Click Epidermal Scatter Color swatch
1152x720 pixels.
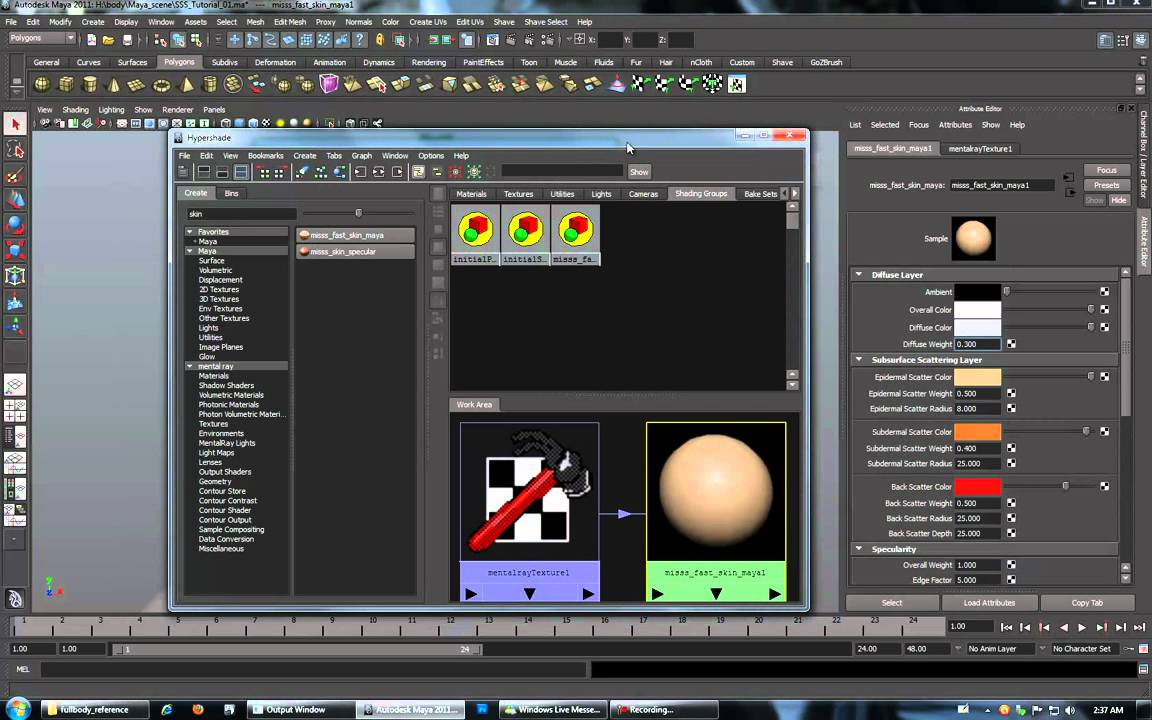click(977, 377)
